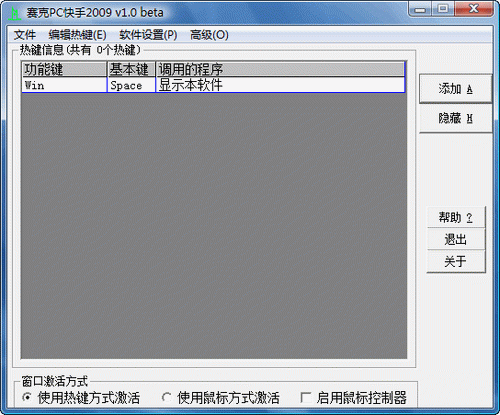Click the 隐藏 H button

pyautogui.click(x=455, y=118)
